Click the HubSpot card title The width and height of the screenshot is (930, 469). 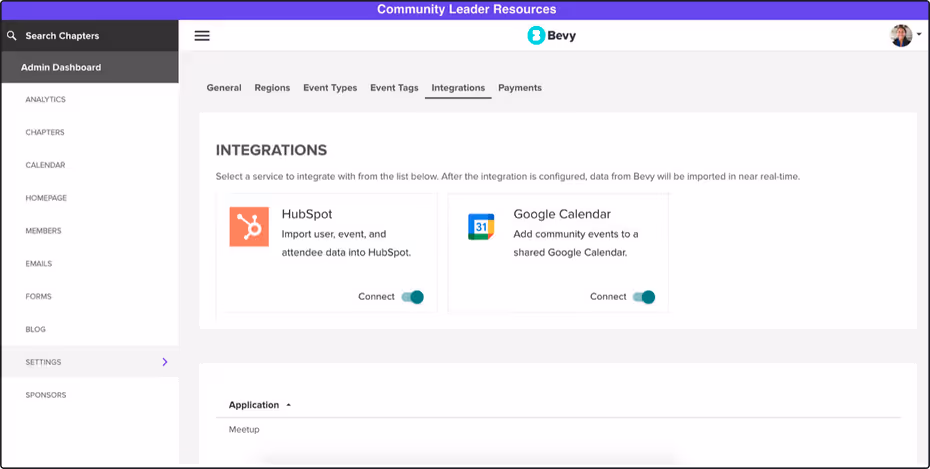(x=307, y=214)
